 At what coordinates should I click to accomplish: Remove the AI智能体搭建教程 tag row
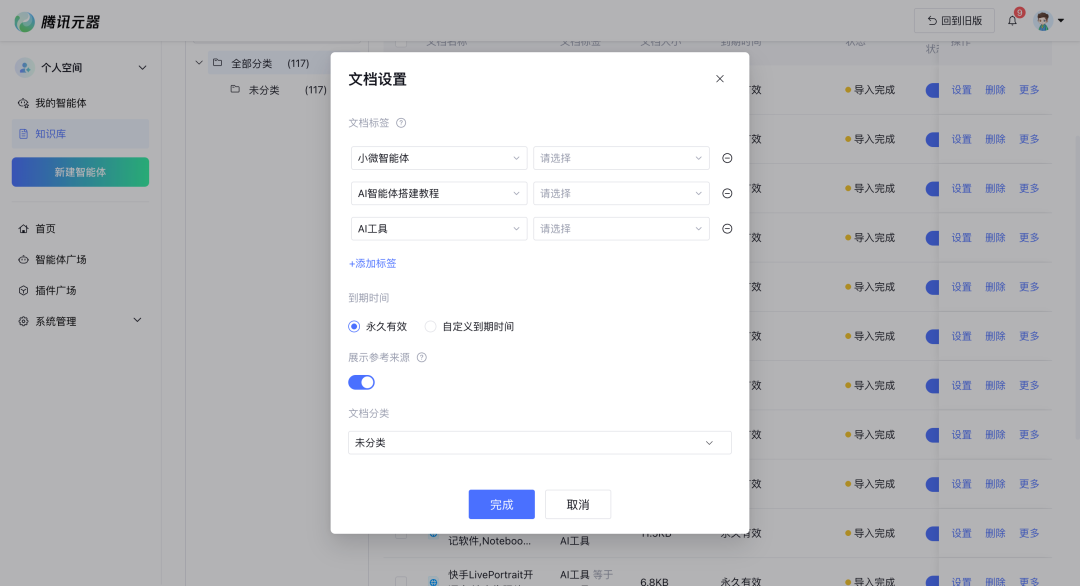pos(727,193)
